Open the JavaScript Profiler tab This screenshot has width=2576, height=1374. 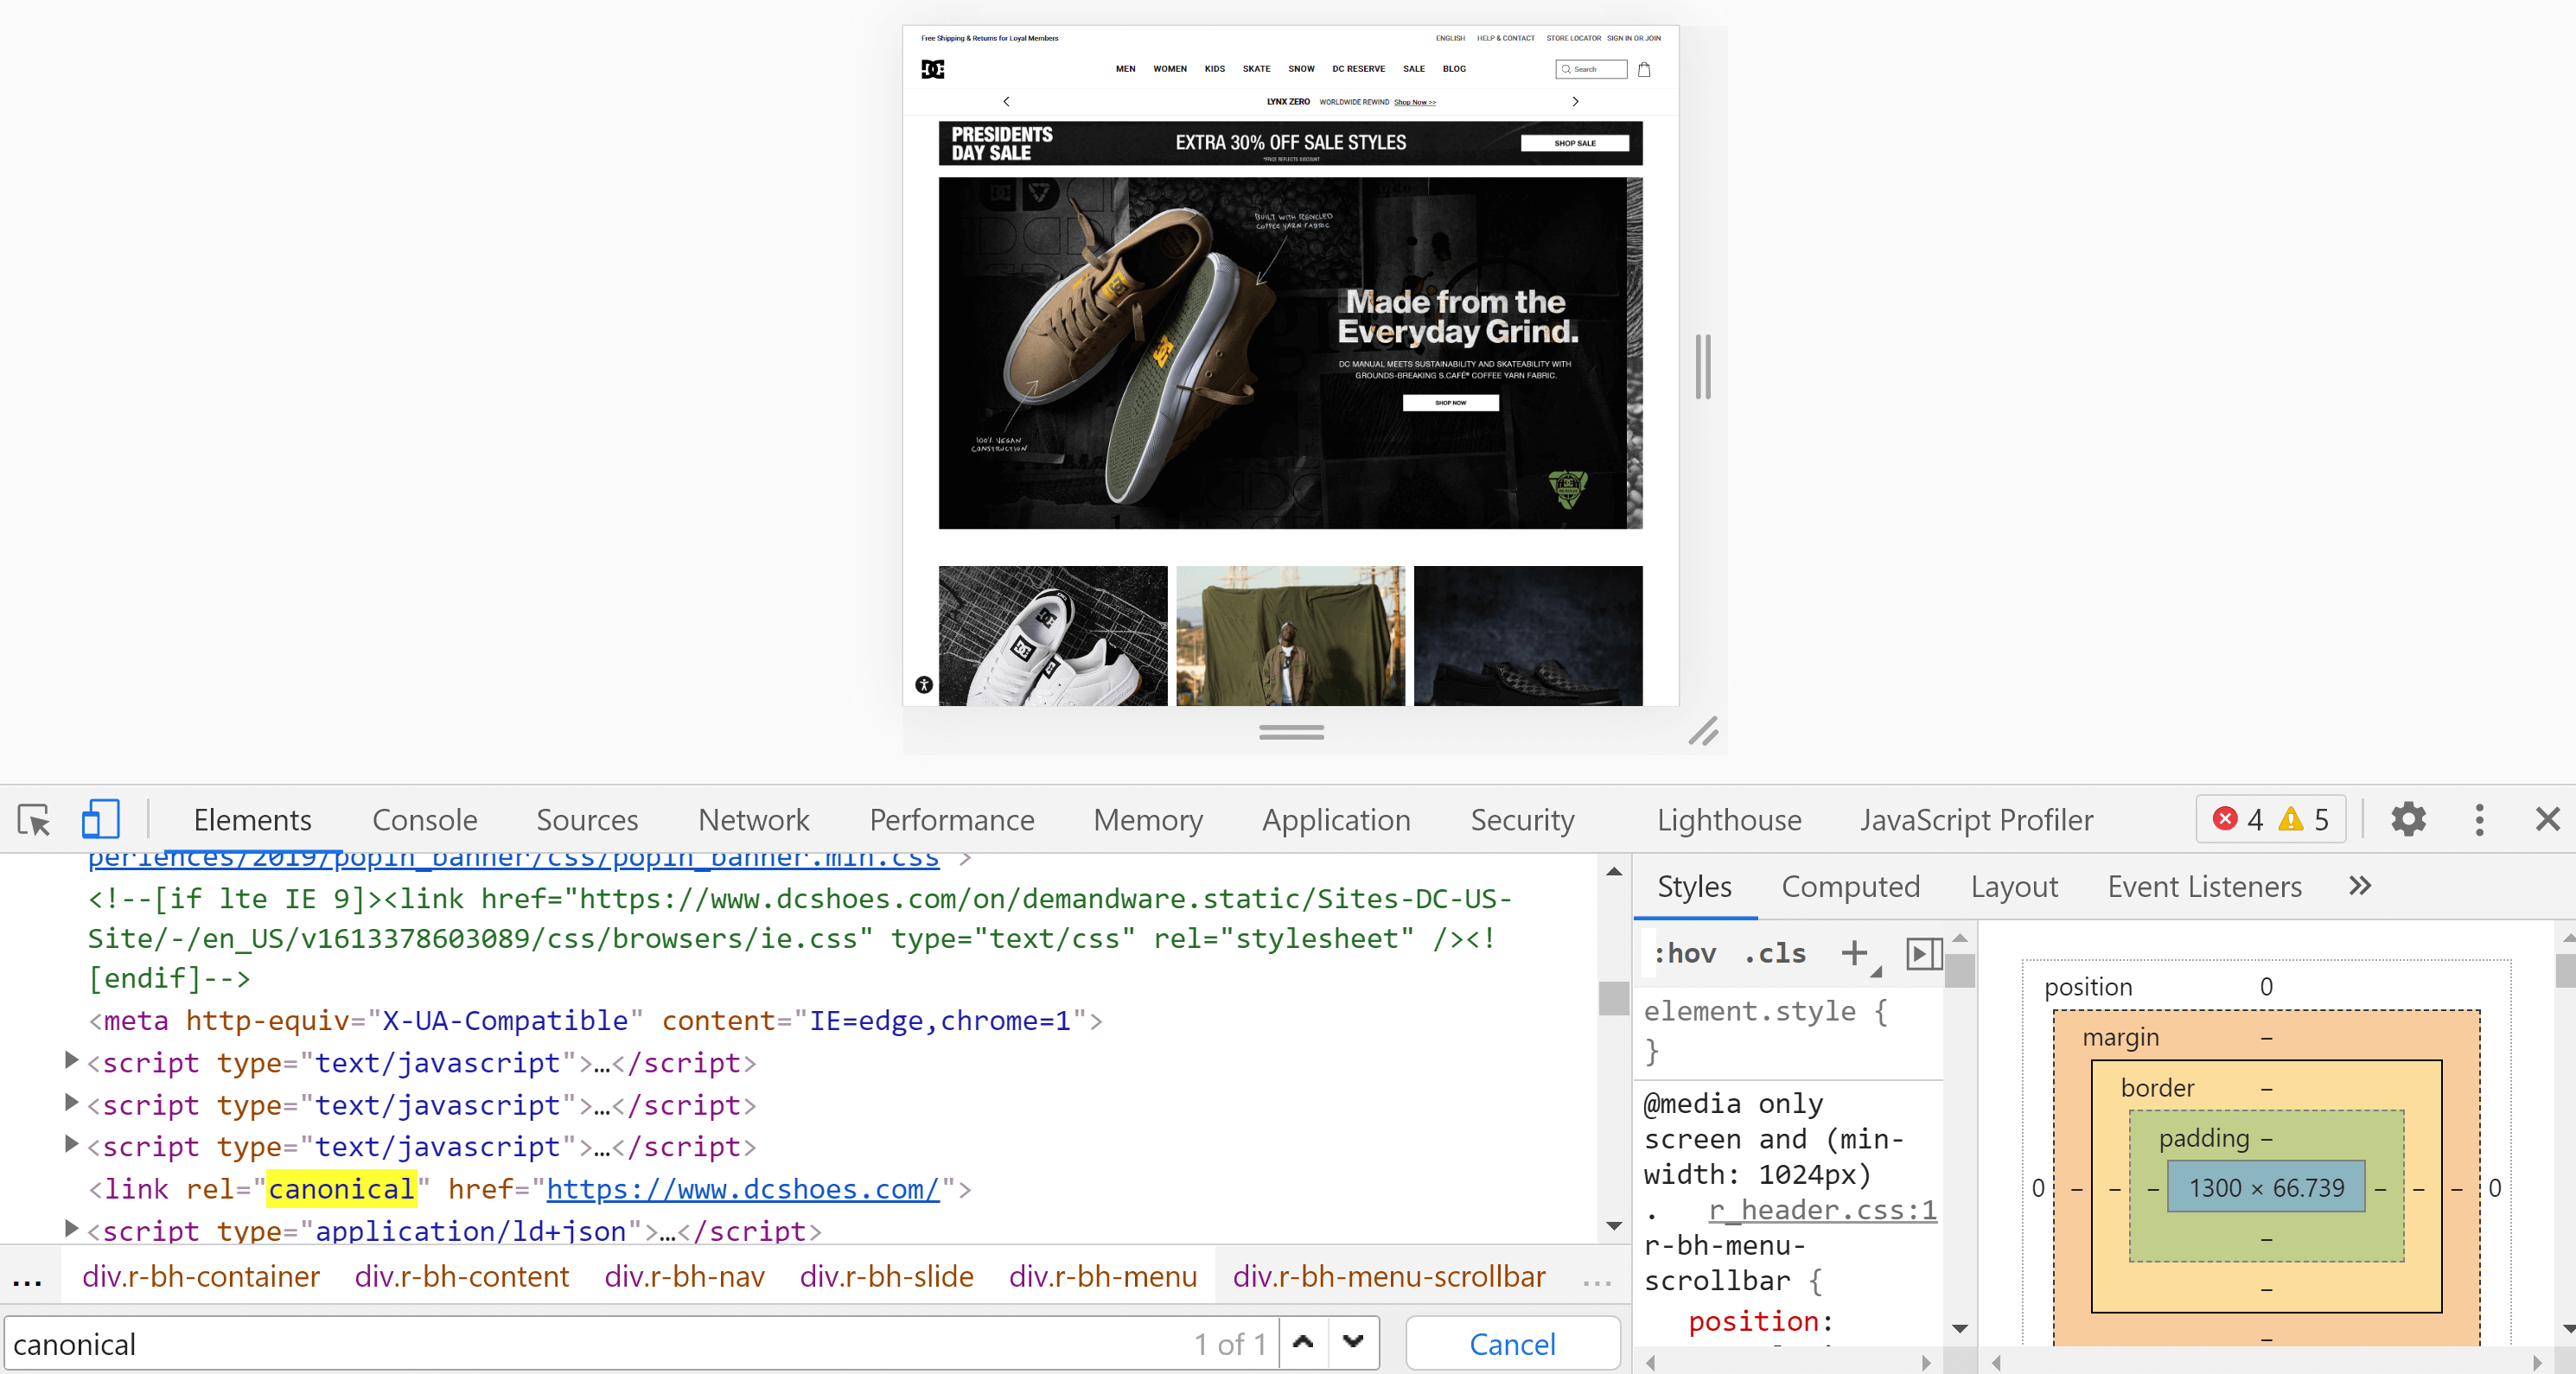pyautogui.click(x=1976, y=820)
